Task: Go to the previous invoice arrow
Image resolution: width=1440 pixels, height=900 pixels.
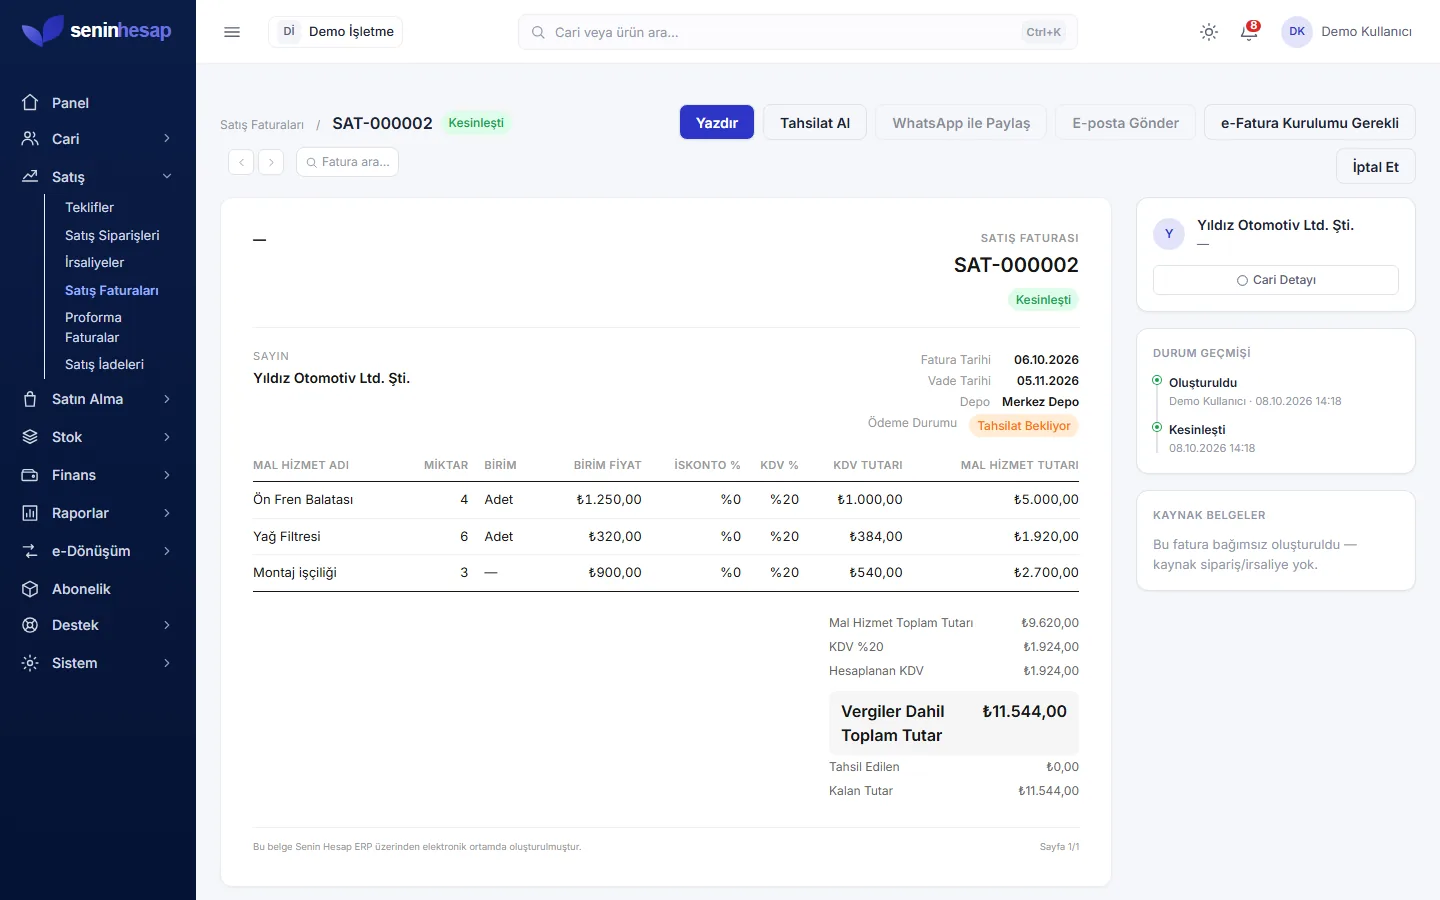Action: [x=241, y=162]
